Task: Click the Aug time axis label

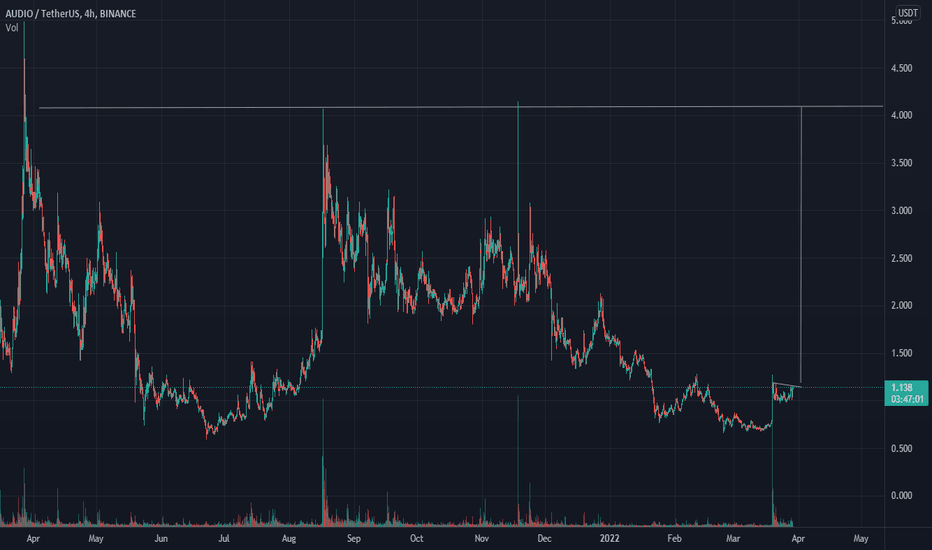Action: (x=289, y=539)
